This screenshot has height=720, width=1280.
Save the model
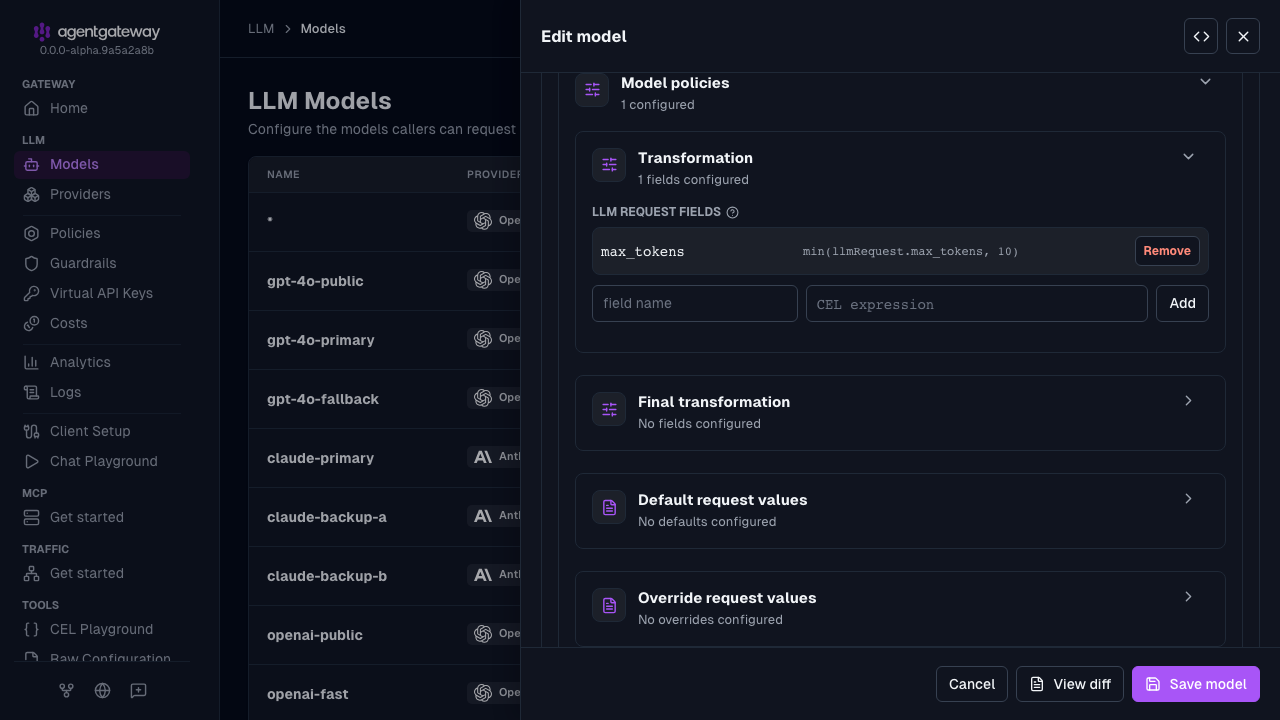(1196, 684)
